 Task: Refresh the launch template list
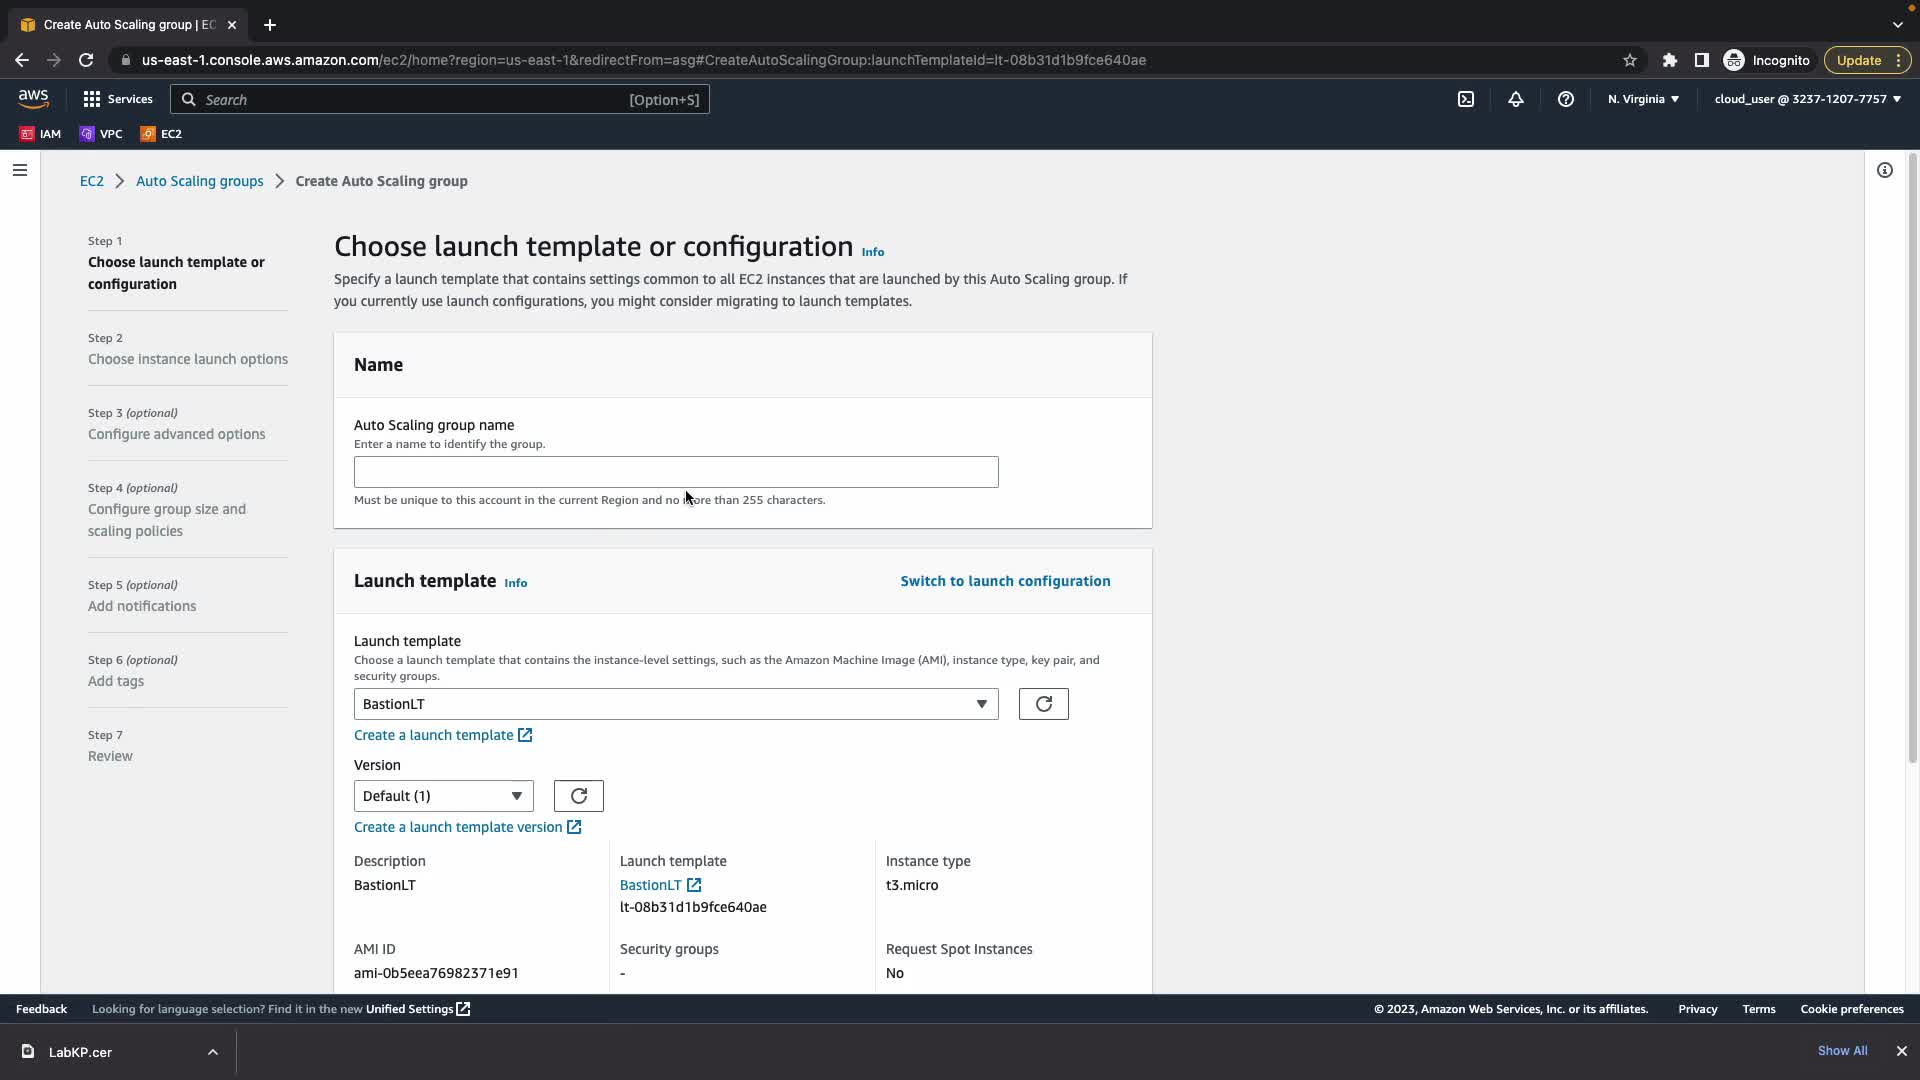[1043, 704]
